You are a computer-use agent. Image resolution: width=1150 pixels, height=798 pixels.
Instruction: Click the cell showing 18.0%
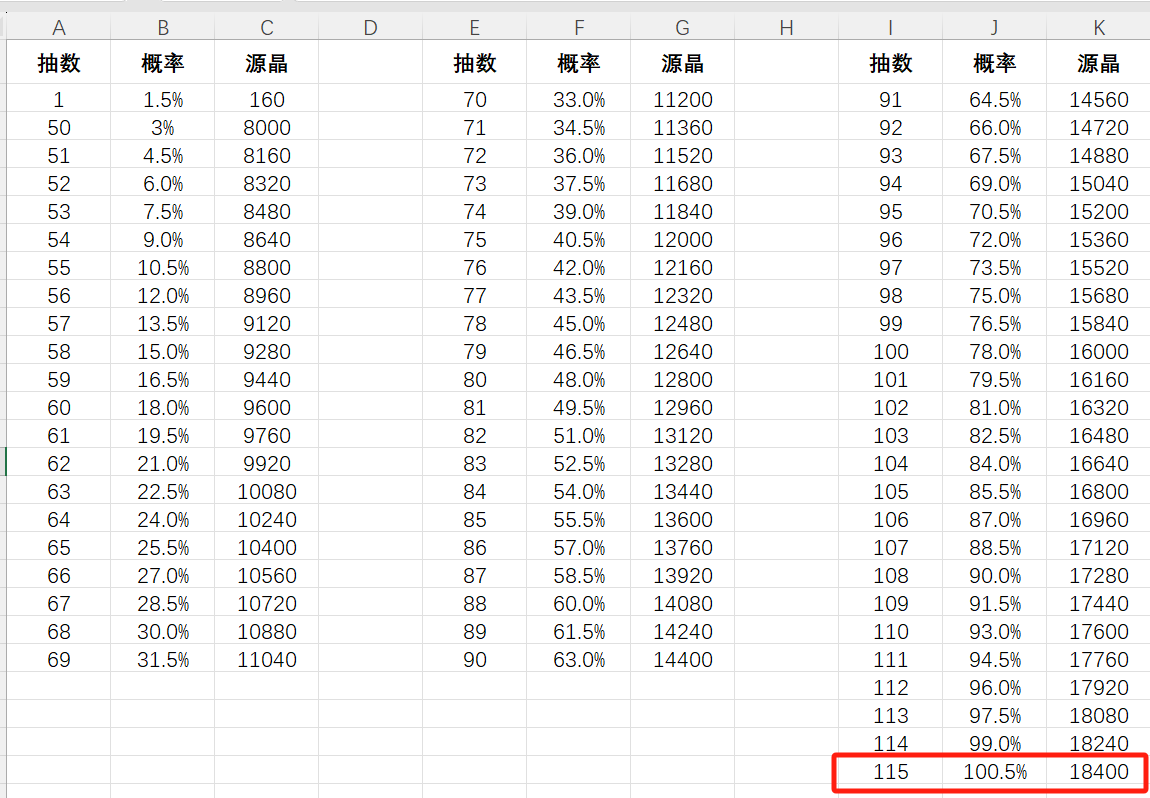tap(163, 407)
